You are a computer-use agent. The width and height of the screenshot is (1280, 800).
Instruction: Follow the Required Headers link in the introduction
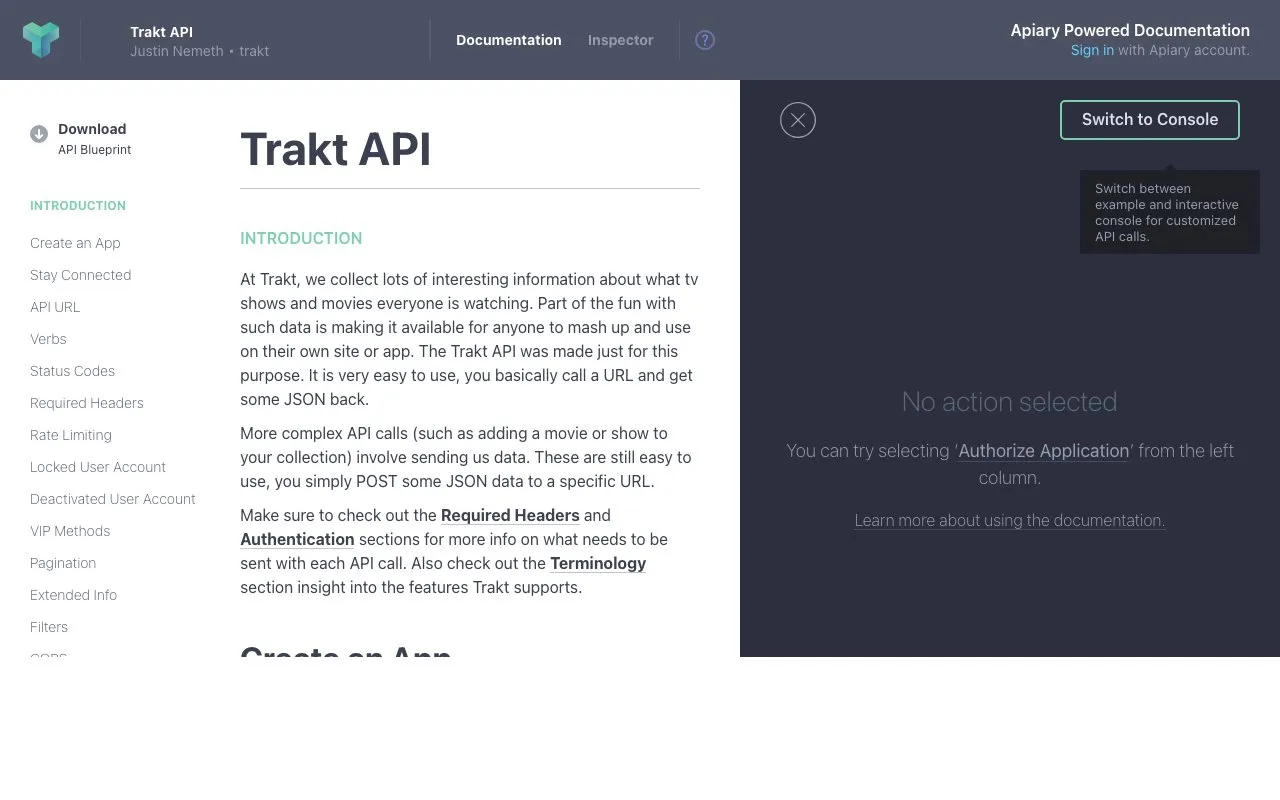click(510, 515)
